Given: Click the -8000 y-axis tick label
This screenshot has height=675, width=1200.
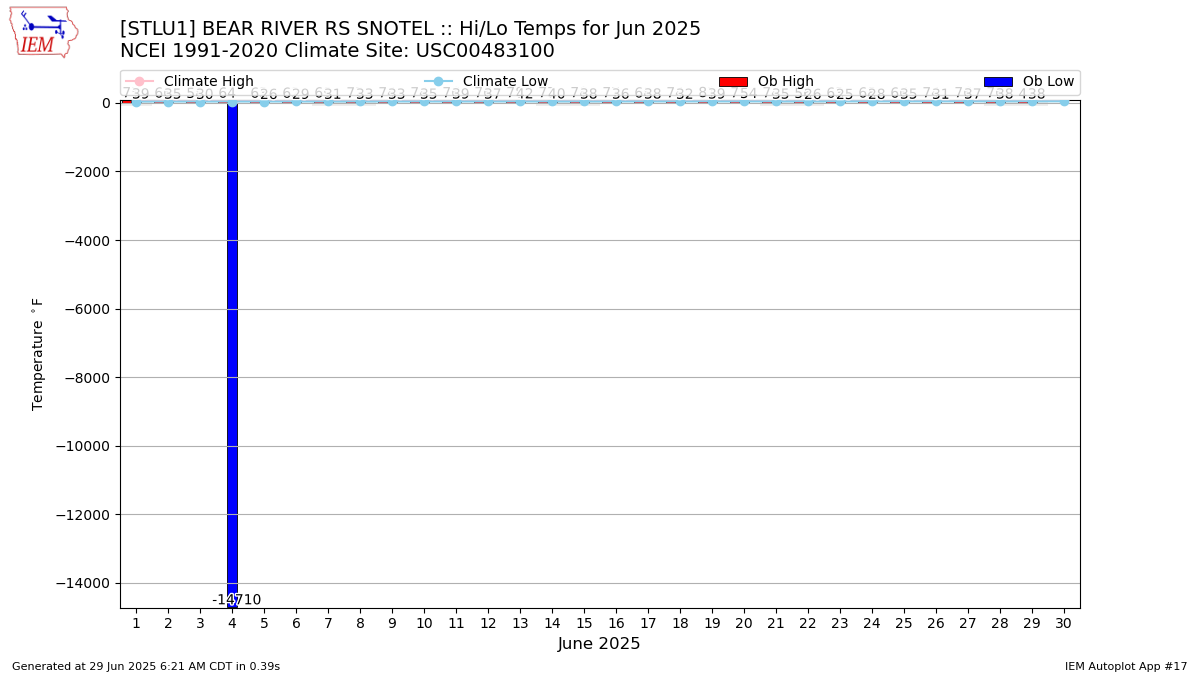Looking at the screenshot, I should click(x=87, y=378).
